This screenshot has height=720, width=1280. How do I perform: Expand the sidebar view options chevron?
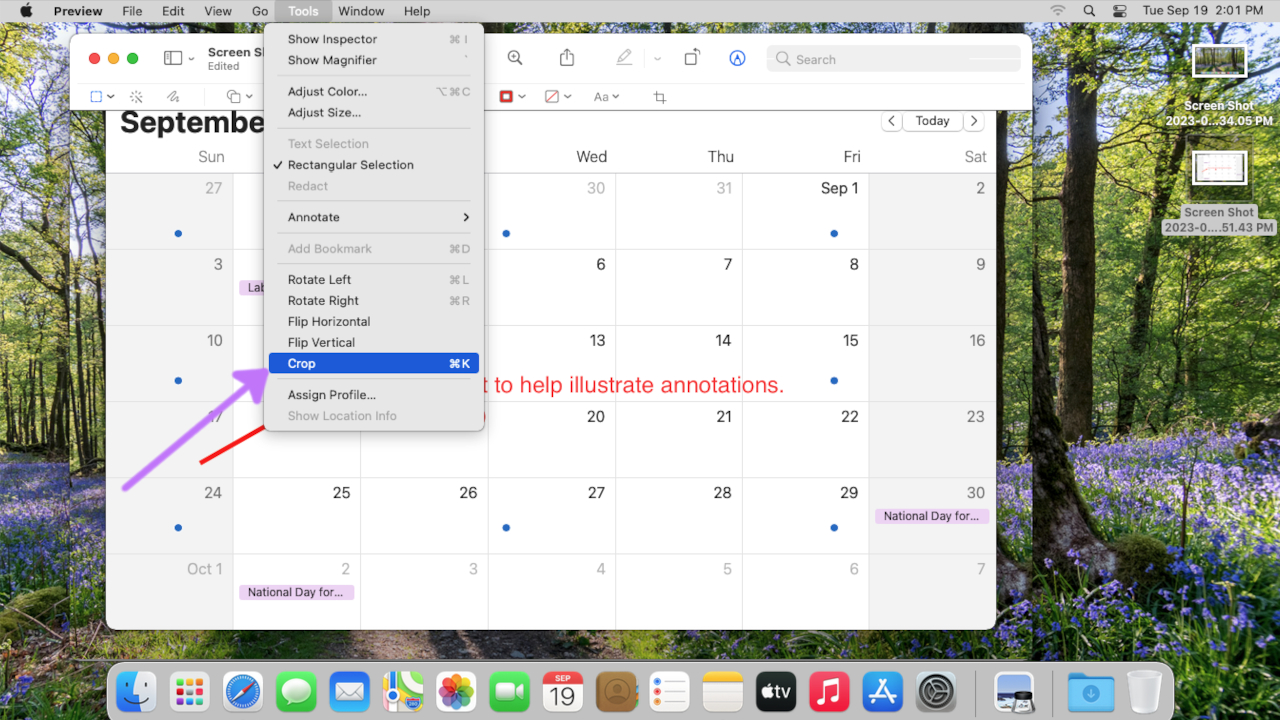(x=191, y=59)
